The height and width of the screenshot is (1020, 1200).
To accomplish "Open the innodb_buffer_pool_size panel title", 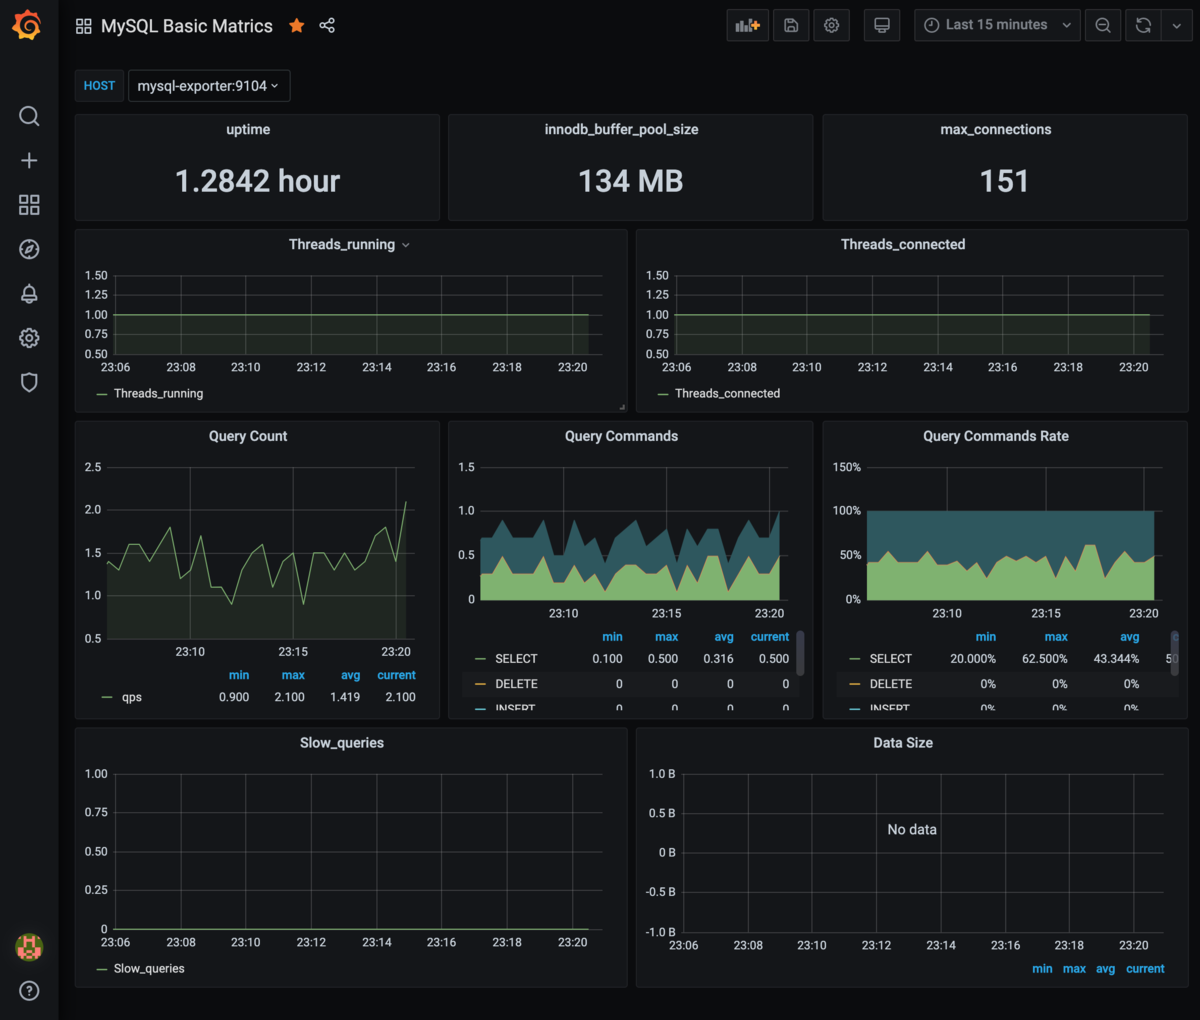I will 621,129.
